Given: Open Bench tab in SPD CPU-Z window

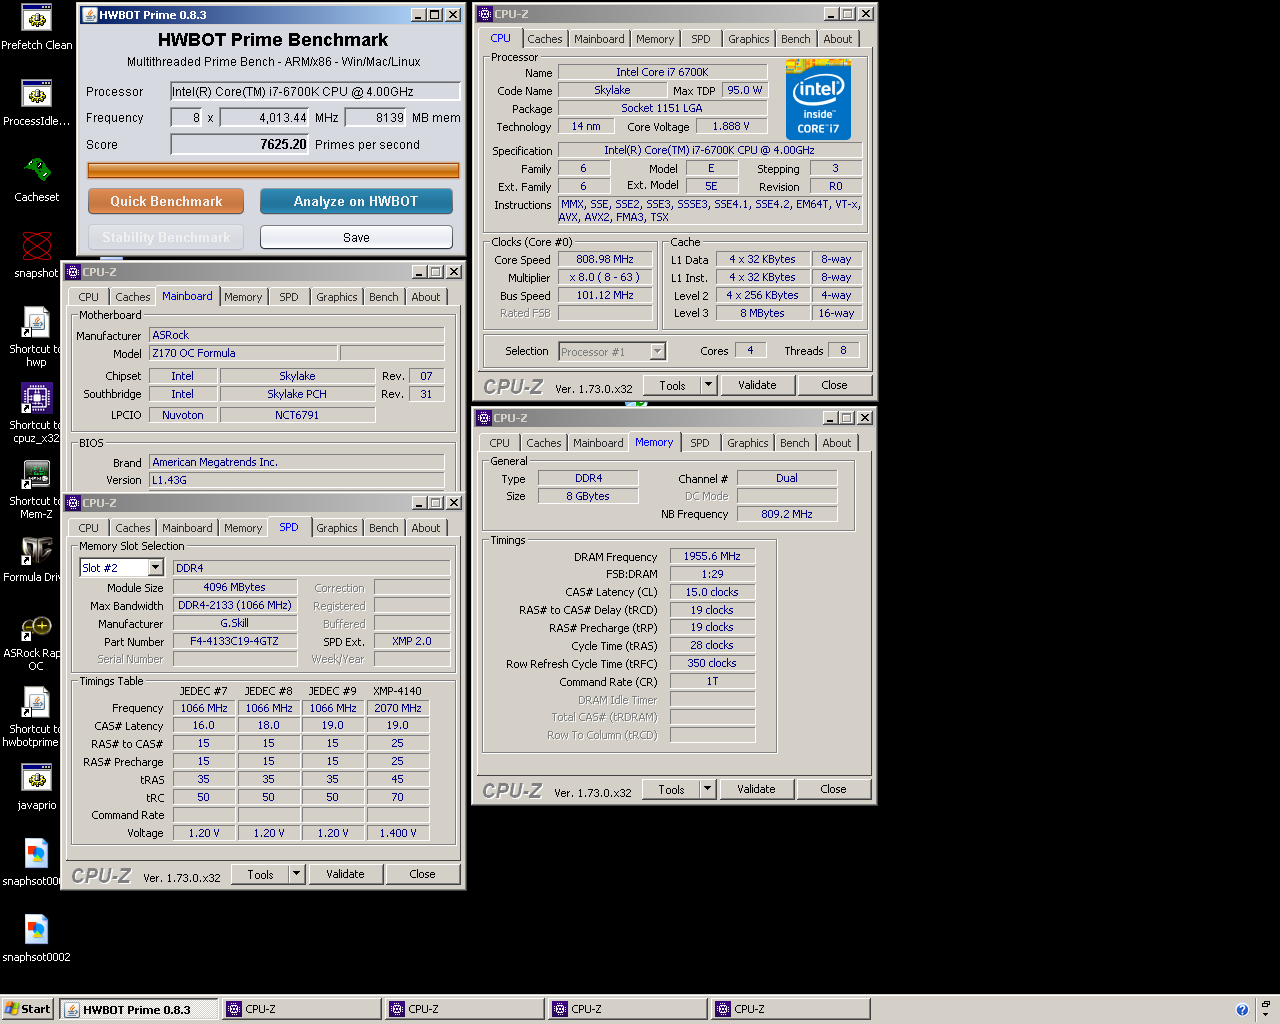Looking at the screenshot, I should pos(384,528).
